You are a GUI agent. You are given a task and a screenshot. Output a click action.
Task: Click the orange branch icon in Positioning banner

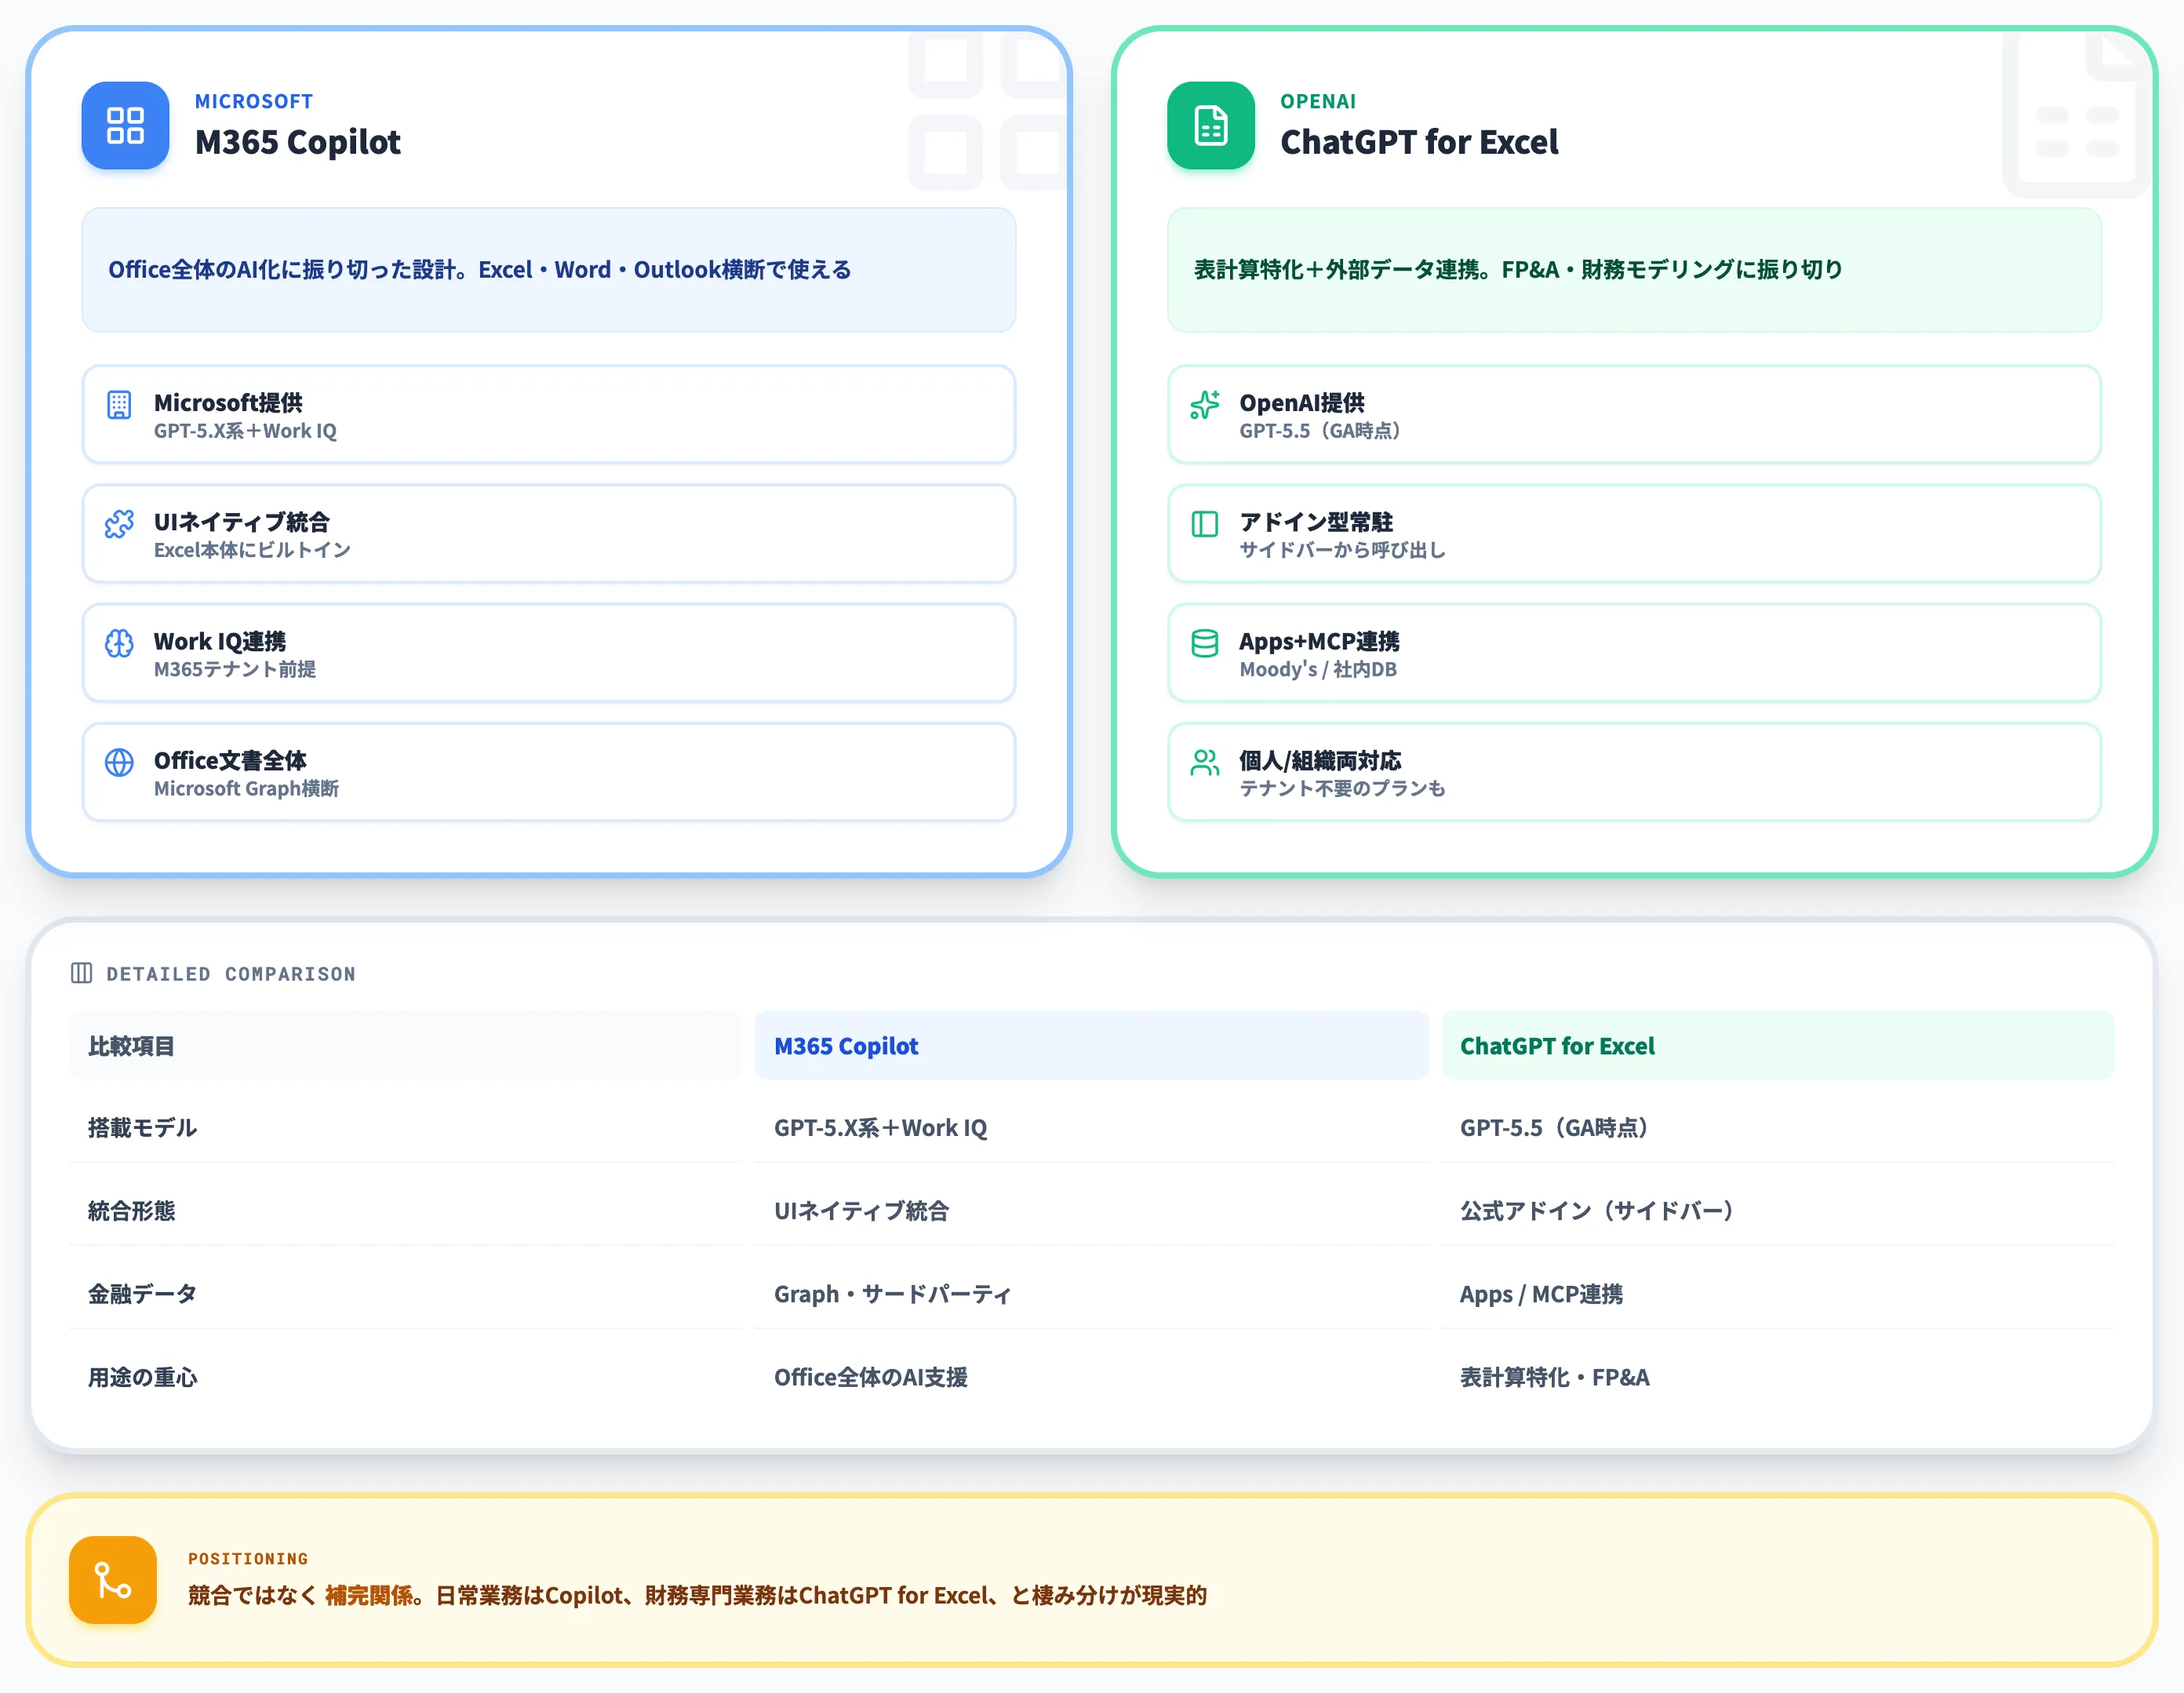(113, 1580)
